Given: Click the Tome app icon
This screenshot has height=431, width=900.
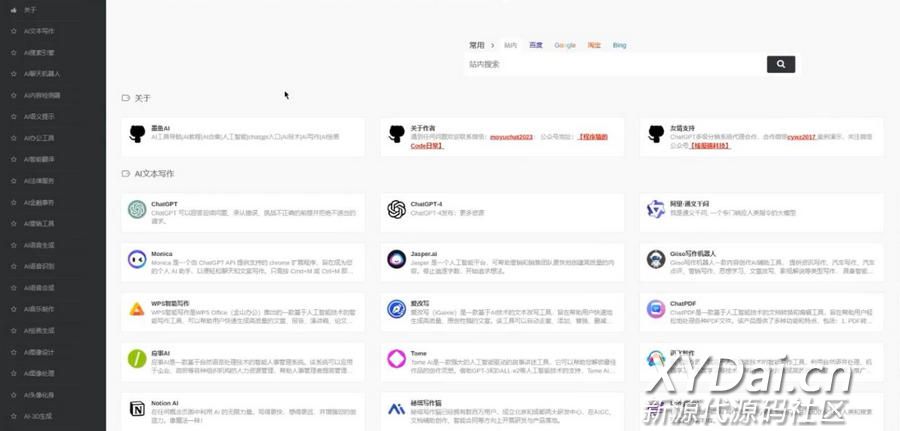Looking at the screenshot, I should [x=396, y=359].
